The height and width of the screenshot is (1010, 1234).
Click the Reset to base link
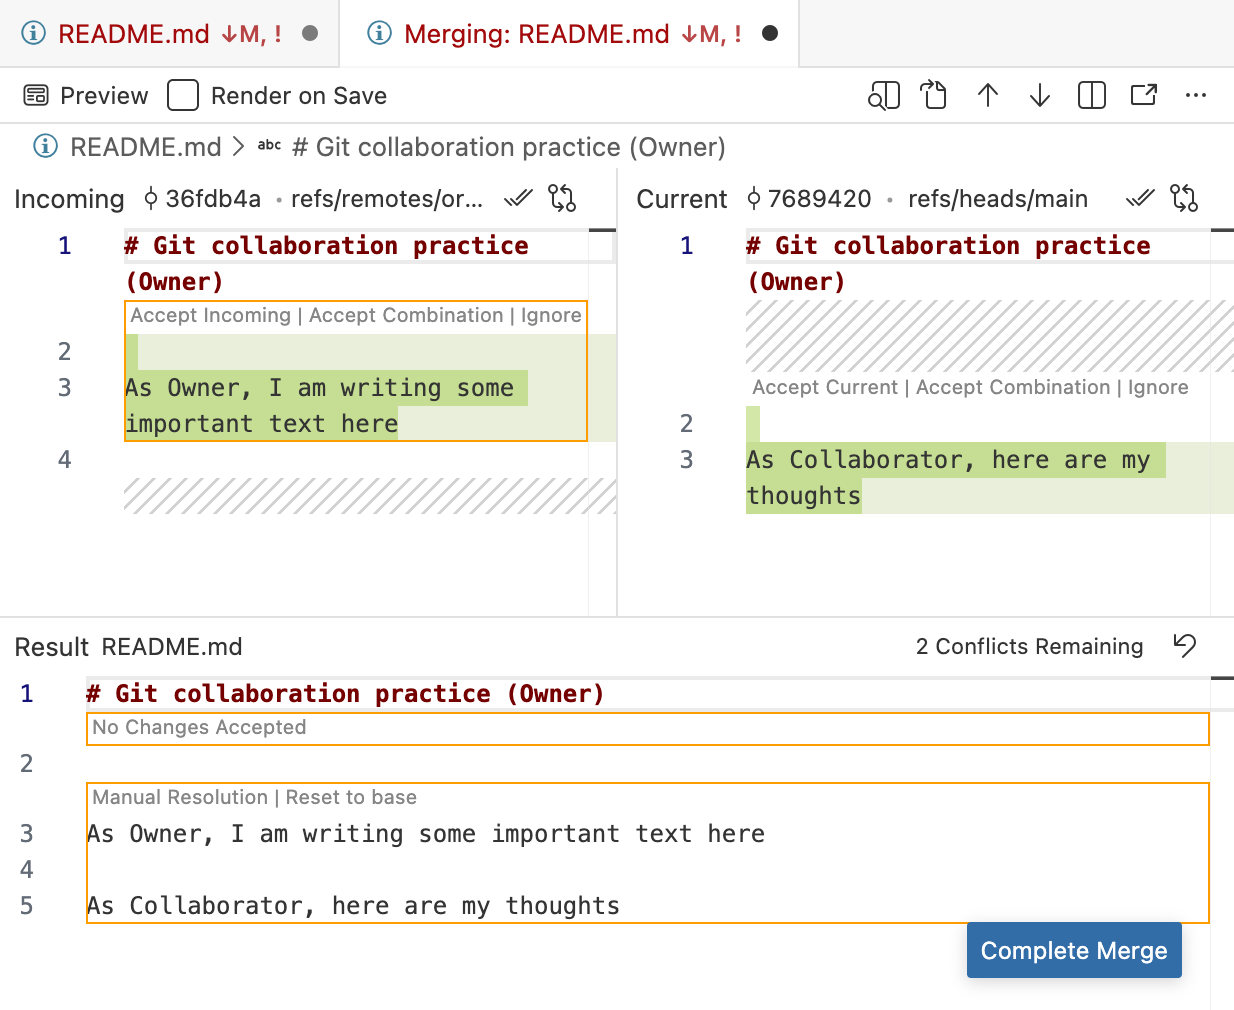tap(351, 797)
